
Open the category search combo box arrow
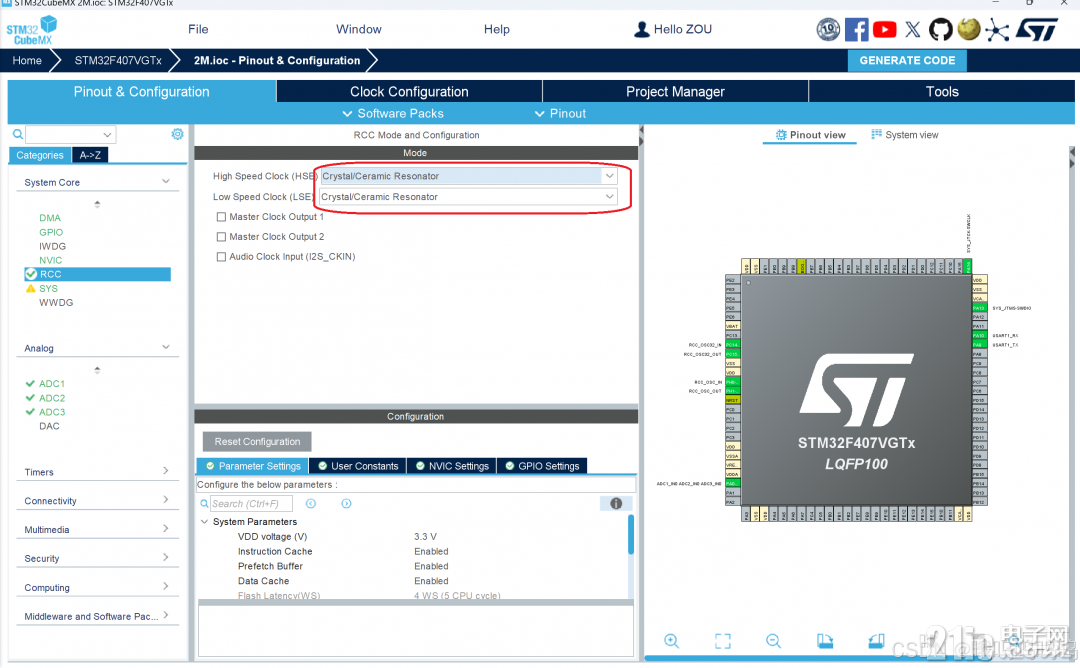coord(107,134)
